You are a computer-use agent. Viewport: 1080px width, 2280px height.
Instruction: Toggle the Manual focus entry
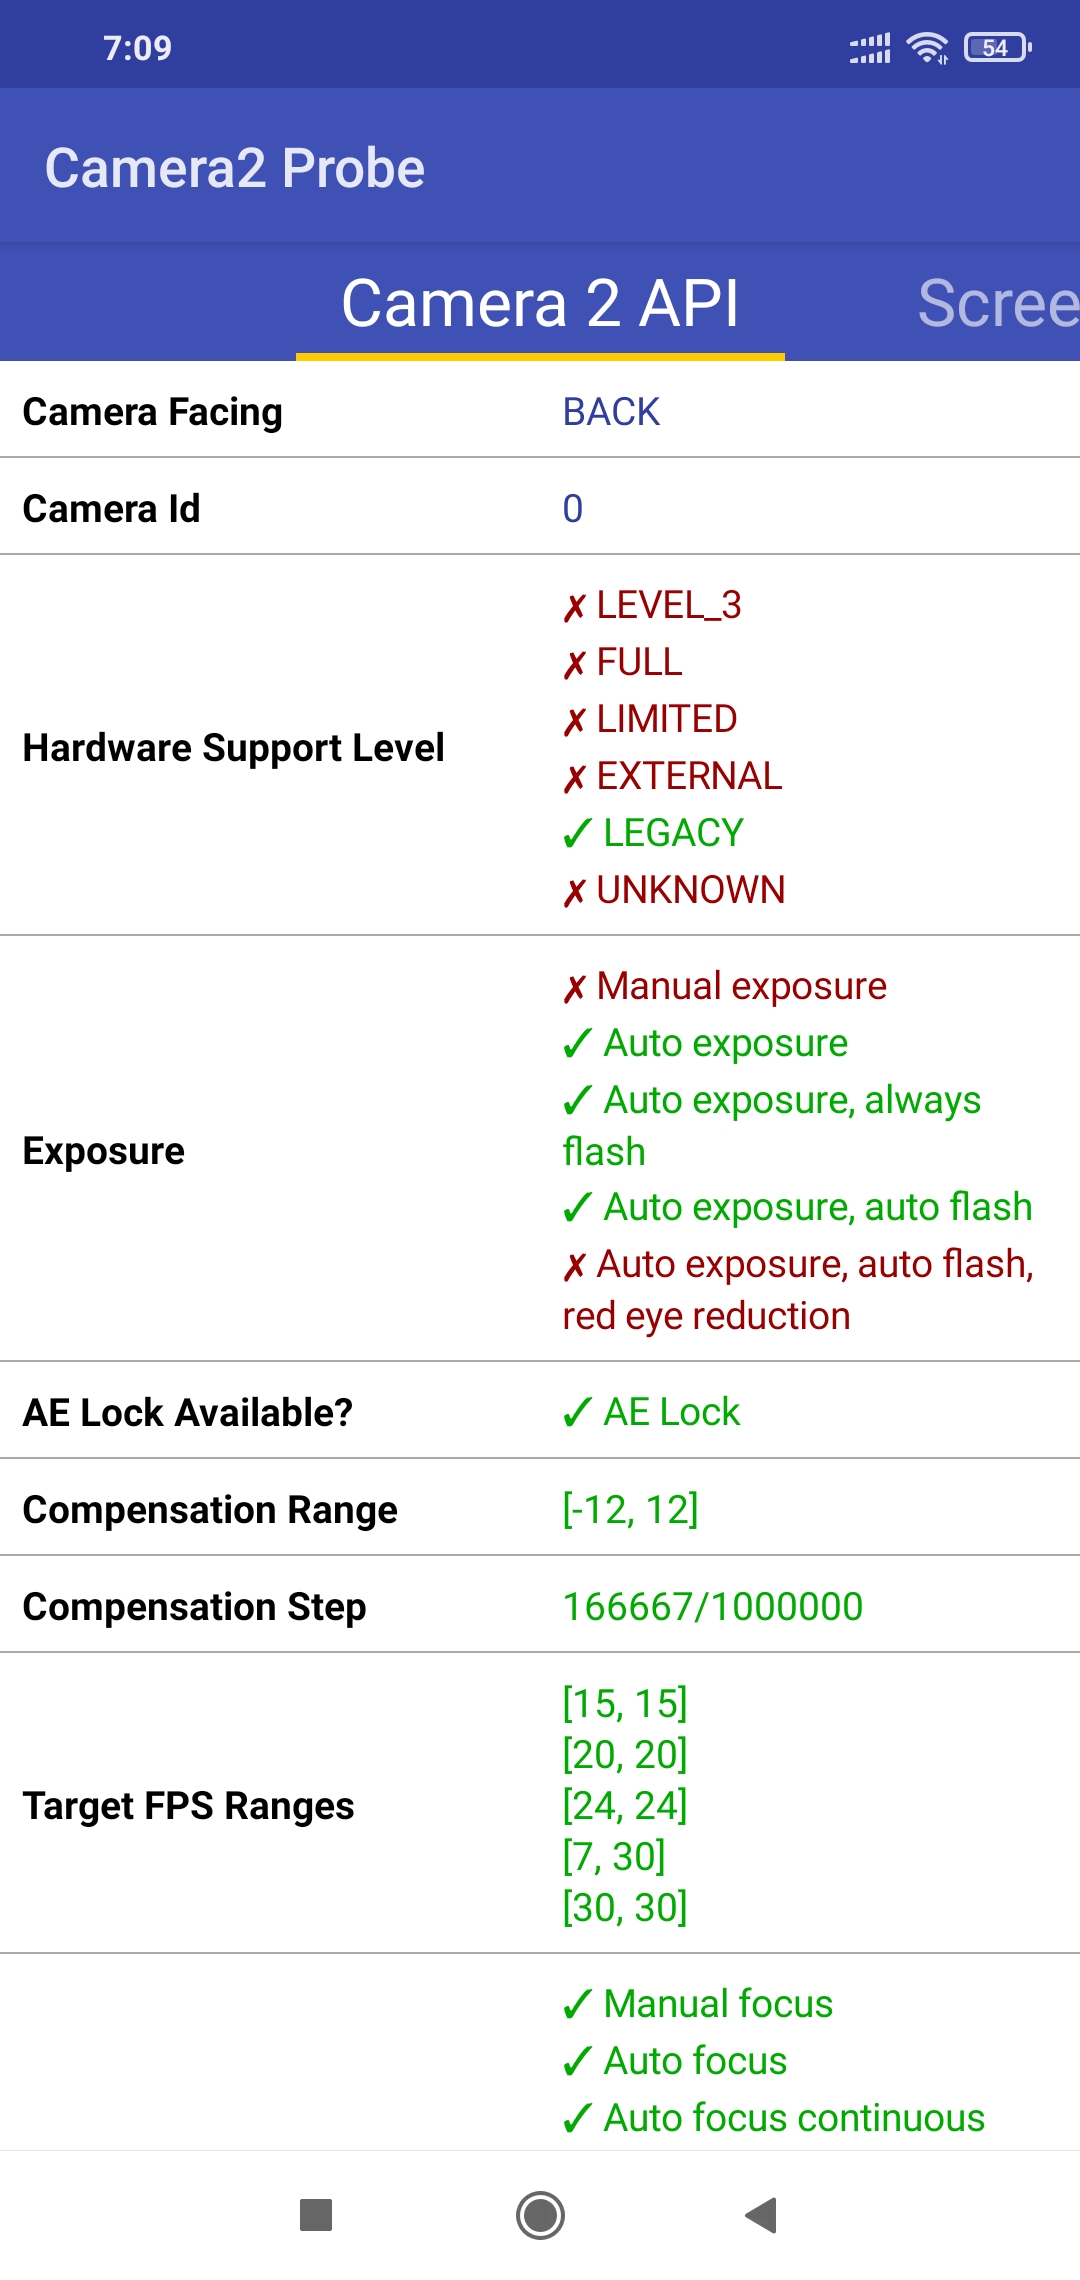697,2003
